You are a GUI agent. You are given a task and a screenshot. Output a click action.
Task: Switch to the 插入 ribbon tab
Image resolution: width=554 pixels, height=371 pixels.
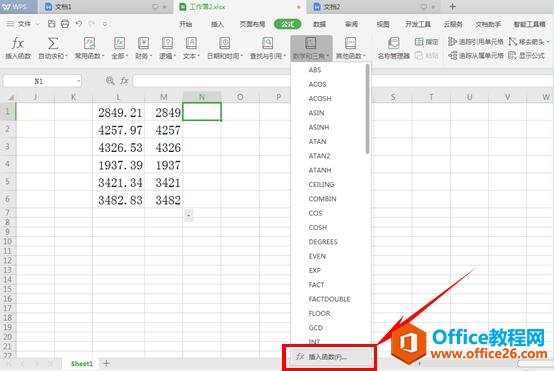pos(217,24)
